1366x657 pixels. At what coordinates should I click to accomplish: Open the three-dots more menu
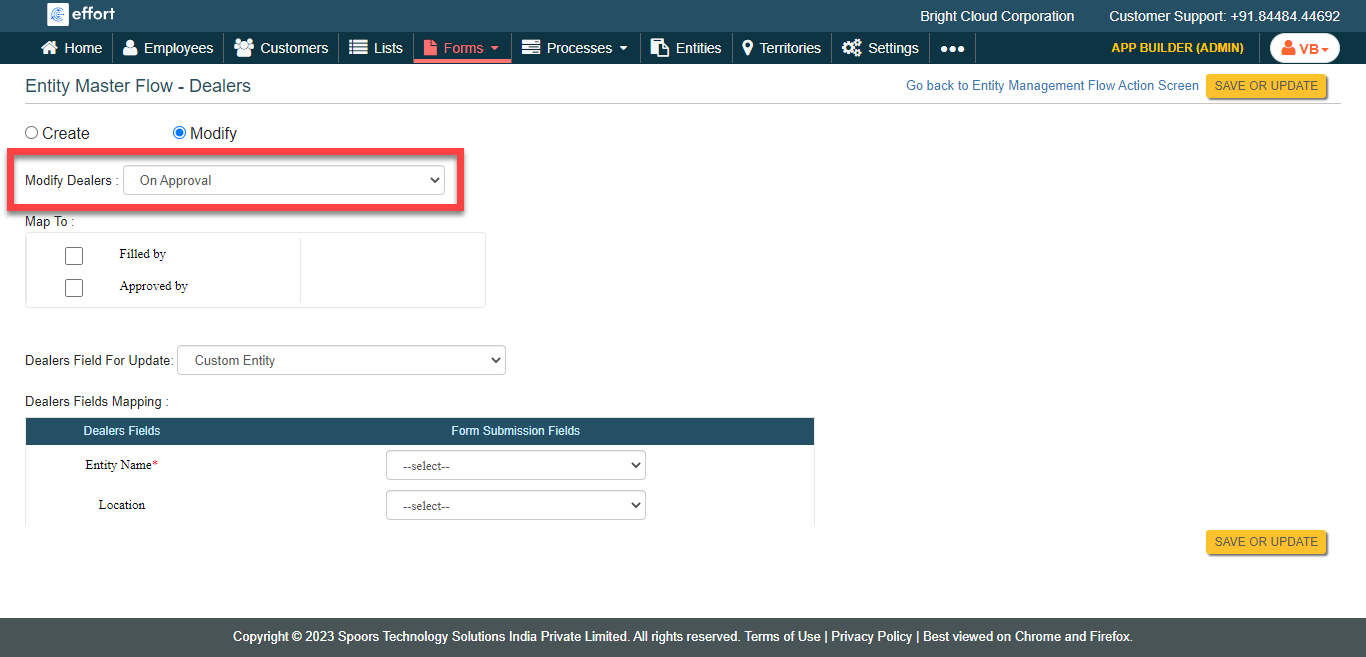pyautogui.click(x=952, y=49)
